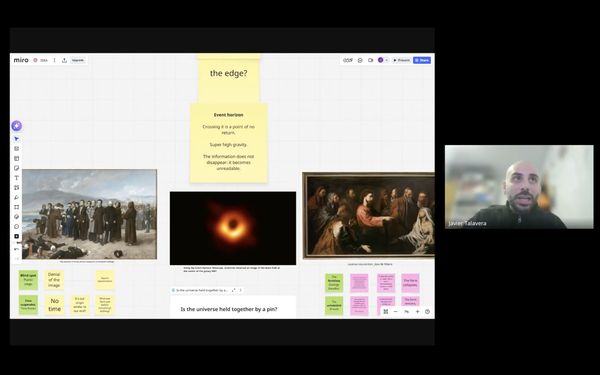The height and width of the screenshot is (375, 600).
Task: Click the heading 'Is the universe held together by a pin?'
Action: (x=229, y=309)
